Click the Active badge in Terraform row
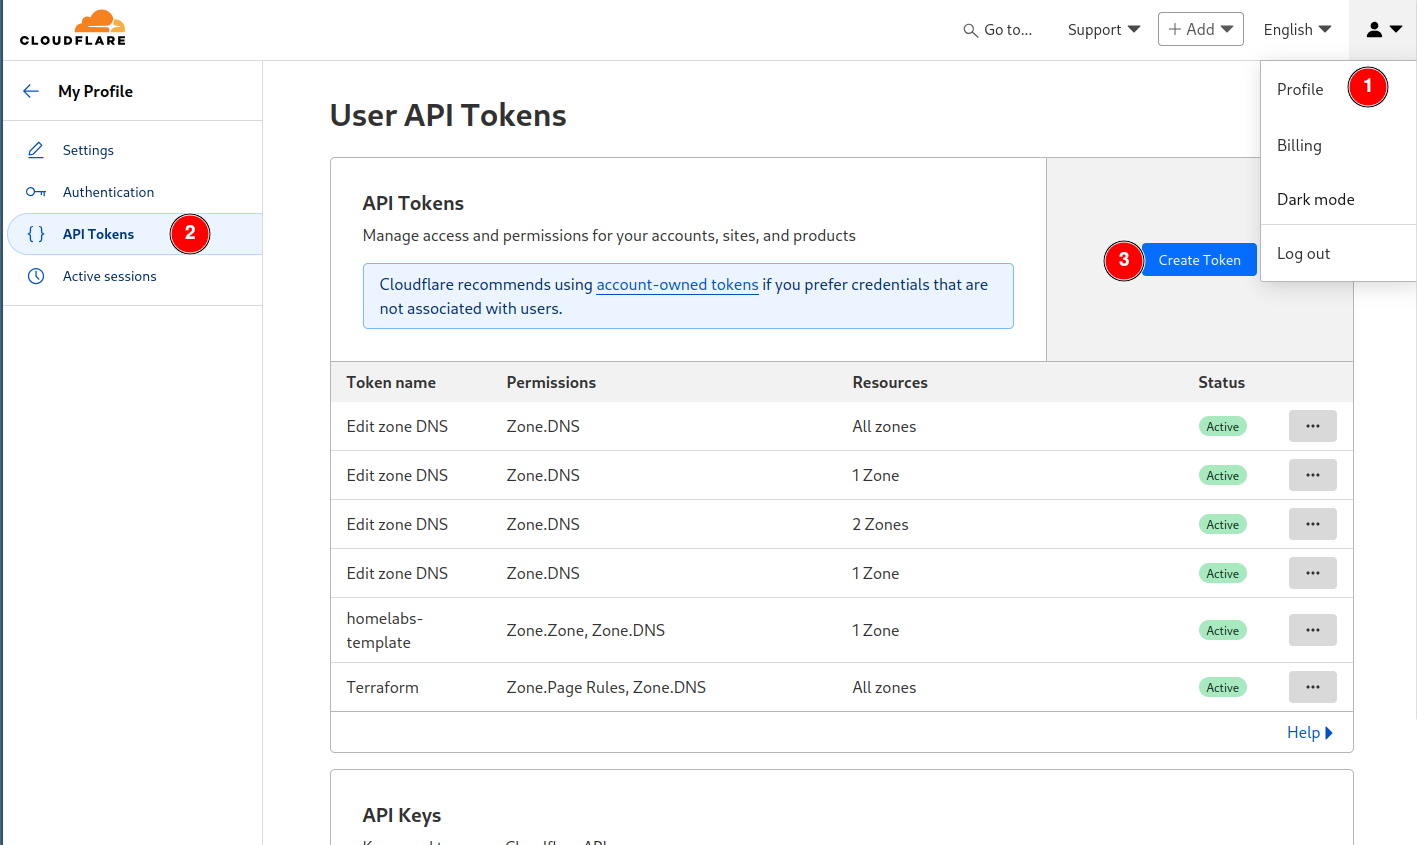 click(1222, 687)
